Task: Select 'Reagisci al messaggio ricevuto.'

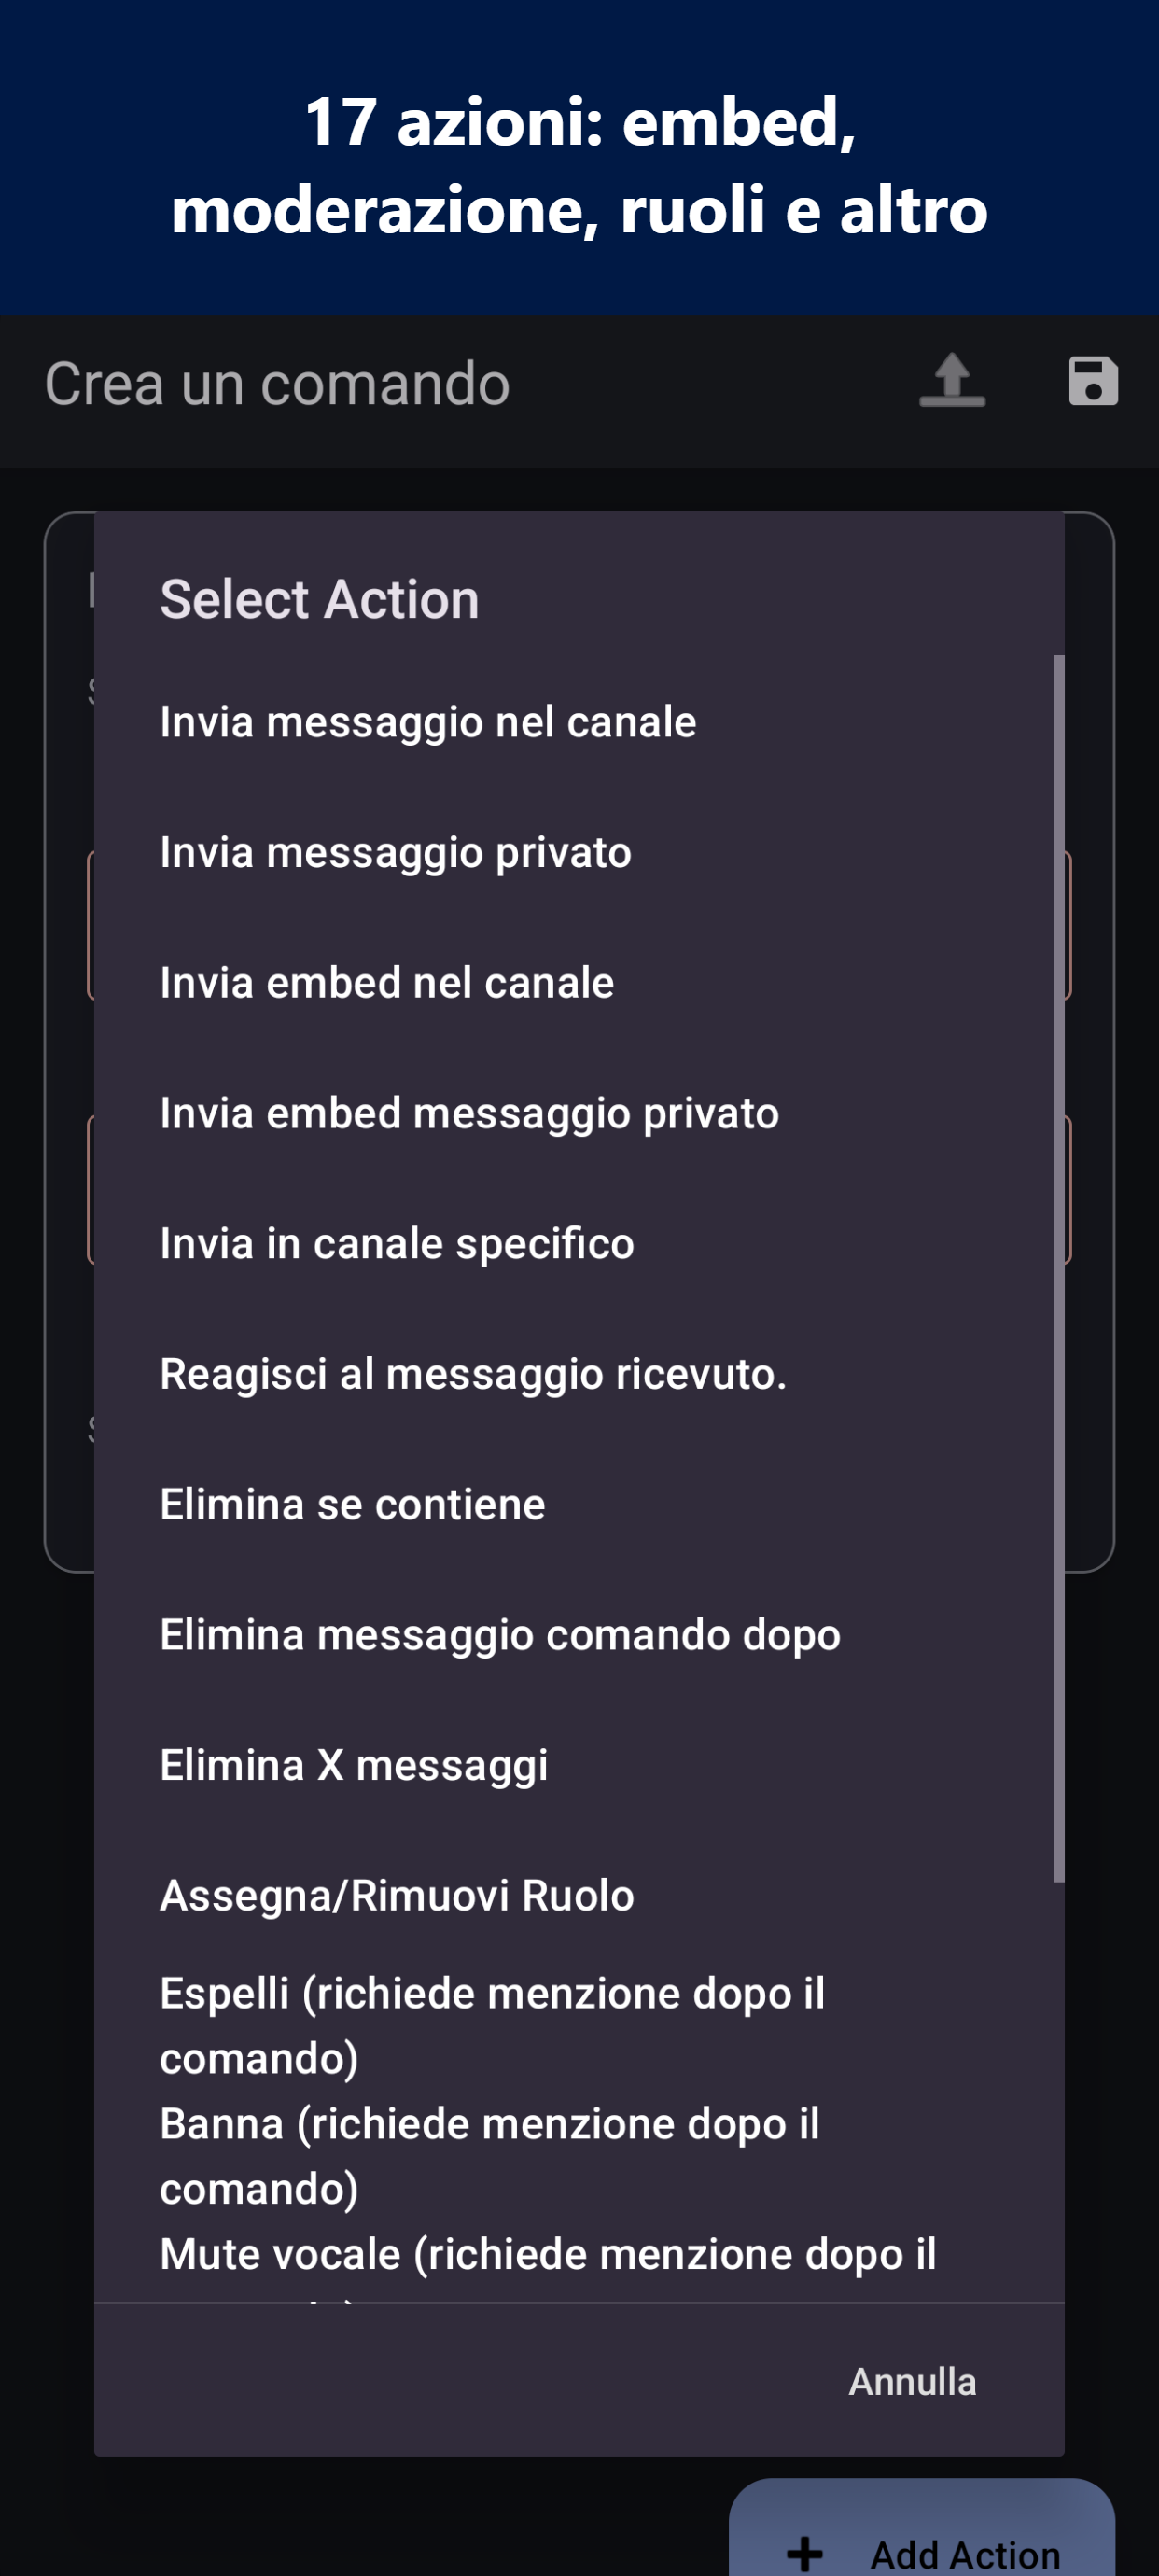Action: click(x=473, y=1374)
